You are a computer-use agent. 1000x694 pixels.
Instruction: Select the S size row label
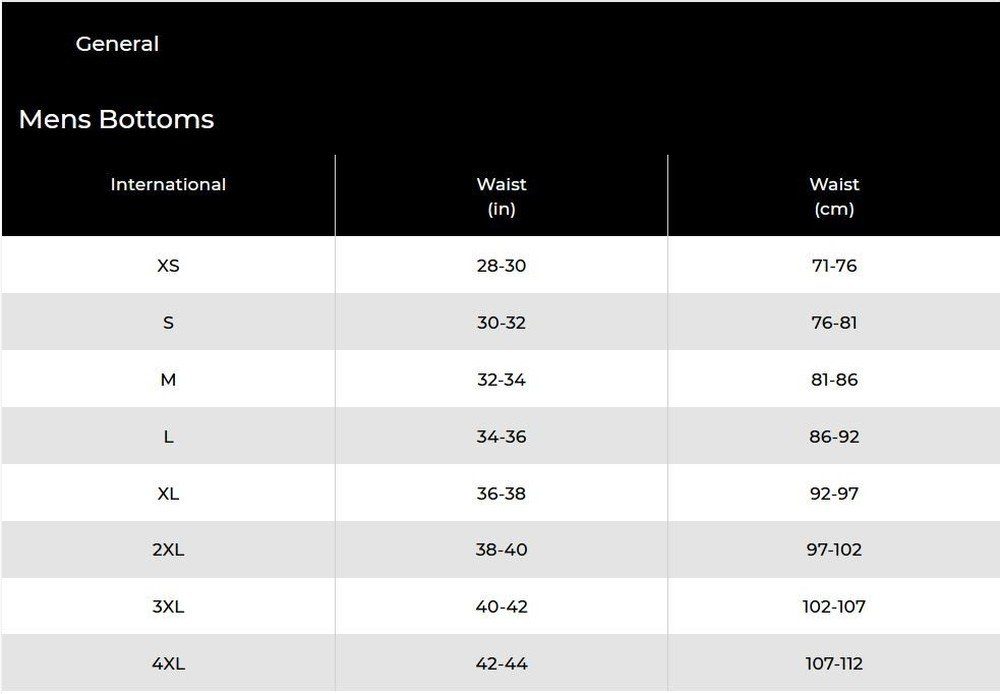168,323
